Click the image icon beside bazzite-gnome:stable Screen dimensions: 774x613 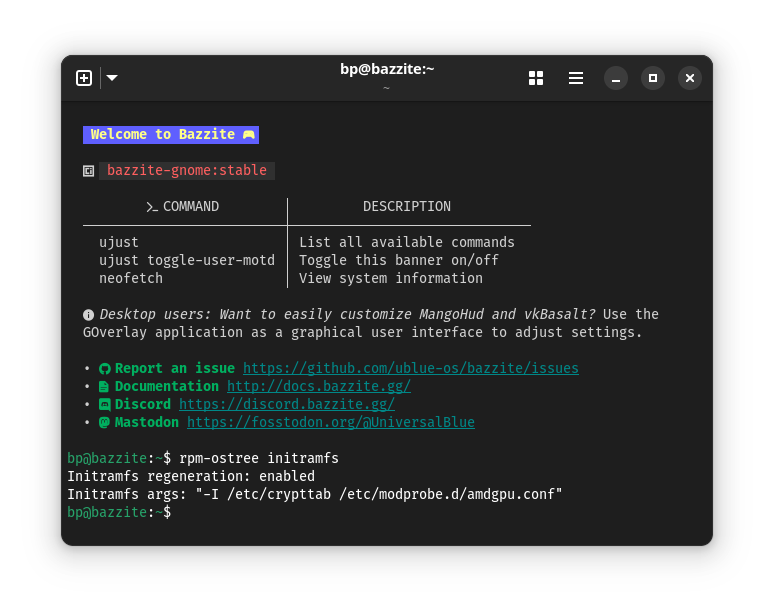pyautogui.click(x=89, y=171)
